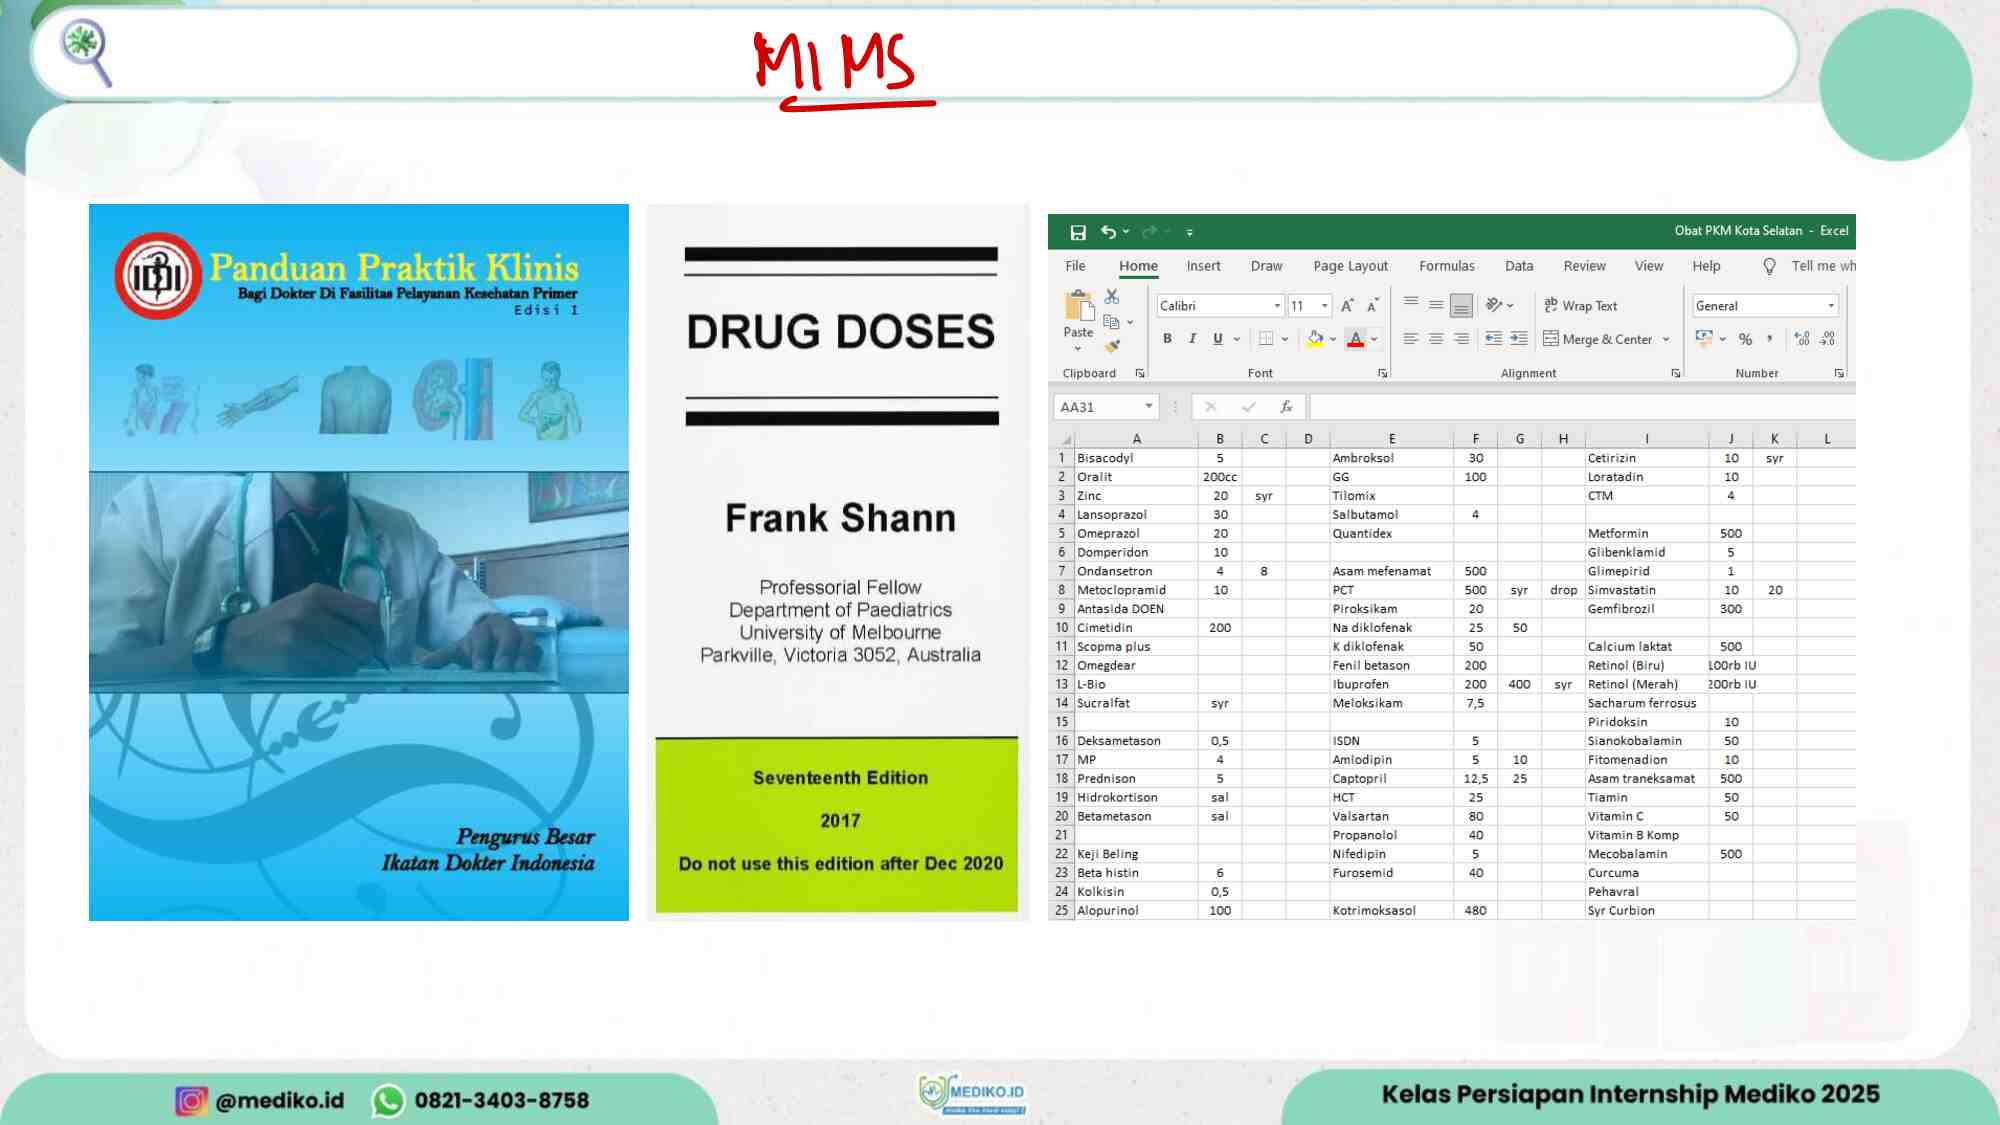The height and width of the screenshot is (1125, 2000).
Task: Open the Font group dialog launcher
Action: tap(1383, 373)
